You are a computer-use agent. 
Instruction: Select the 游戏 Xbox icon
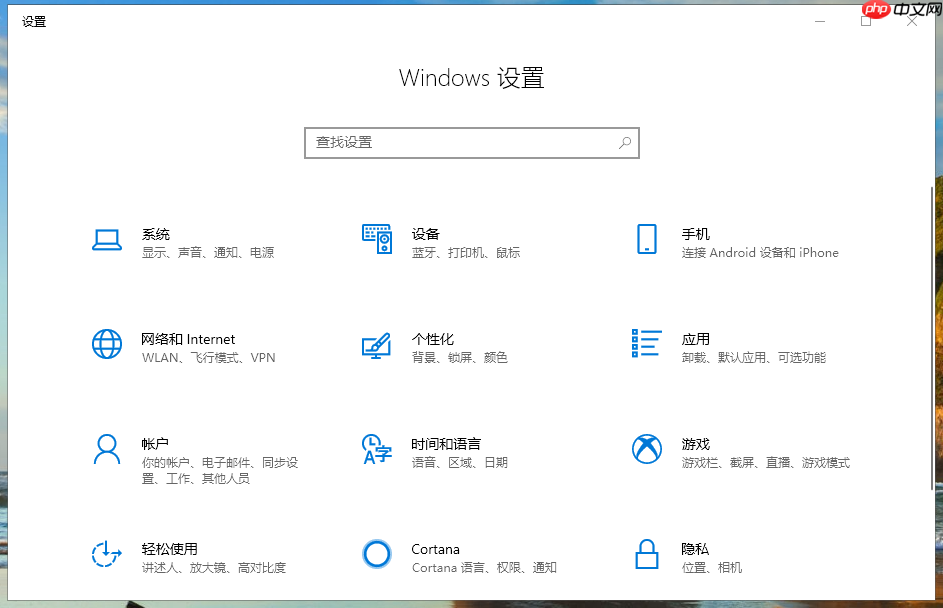point(646,450)
